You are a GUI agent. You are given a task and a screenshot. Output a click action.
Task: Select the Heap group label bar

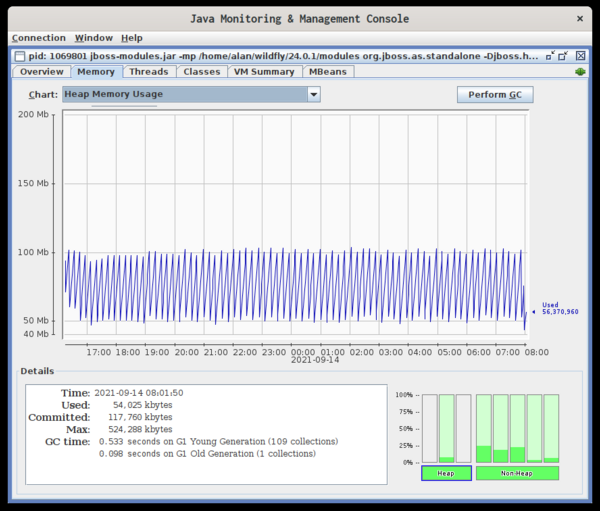(x=446, y=473)
